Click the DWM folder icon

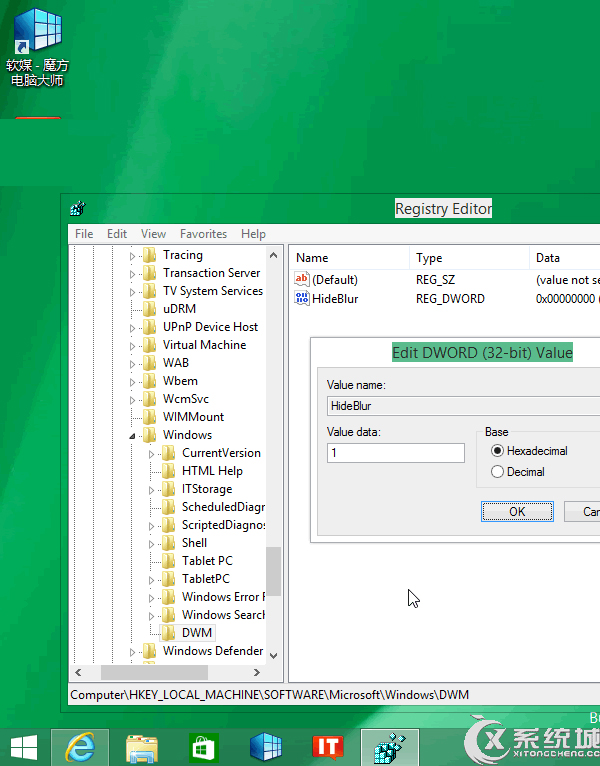click(x=169, y=632)
